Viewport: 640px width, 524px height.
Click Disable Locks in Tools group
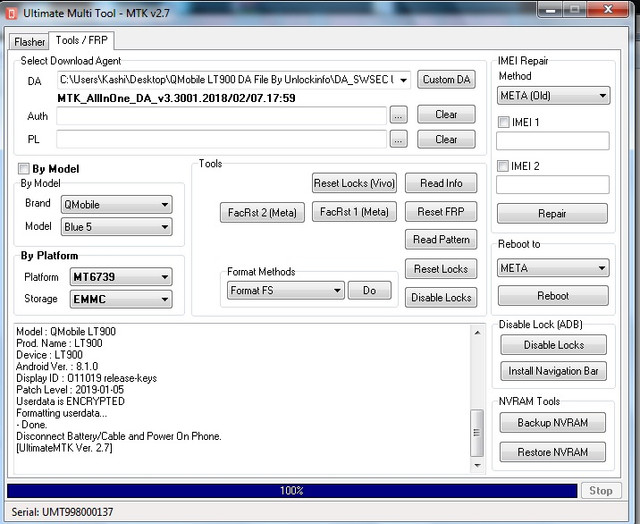[441, 298]
